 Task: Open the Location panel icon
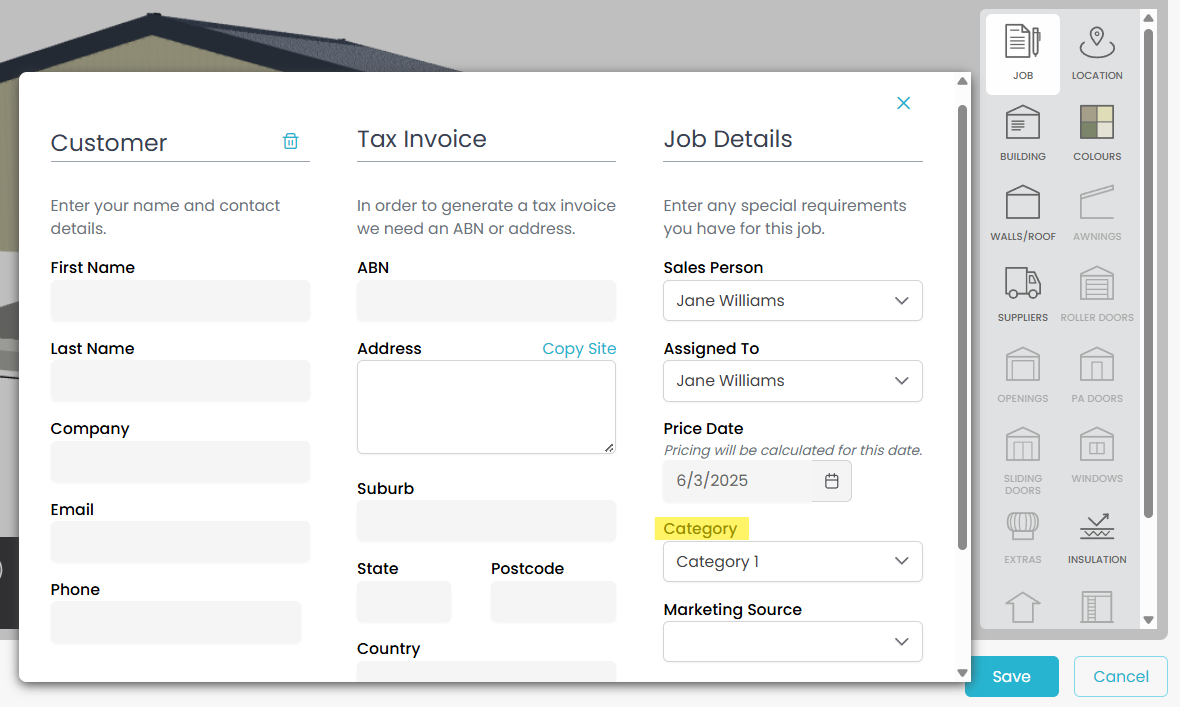tap(1097, 54)
